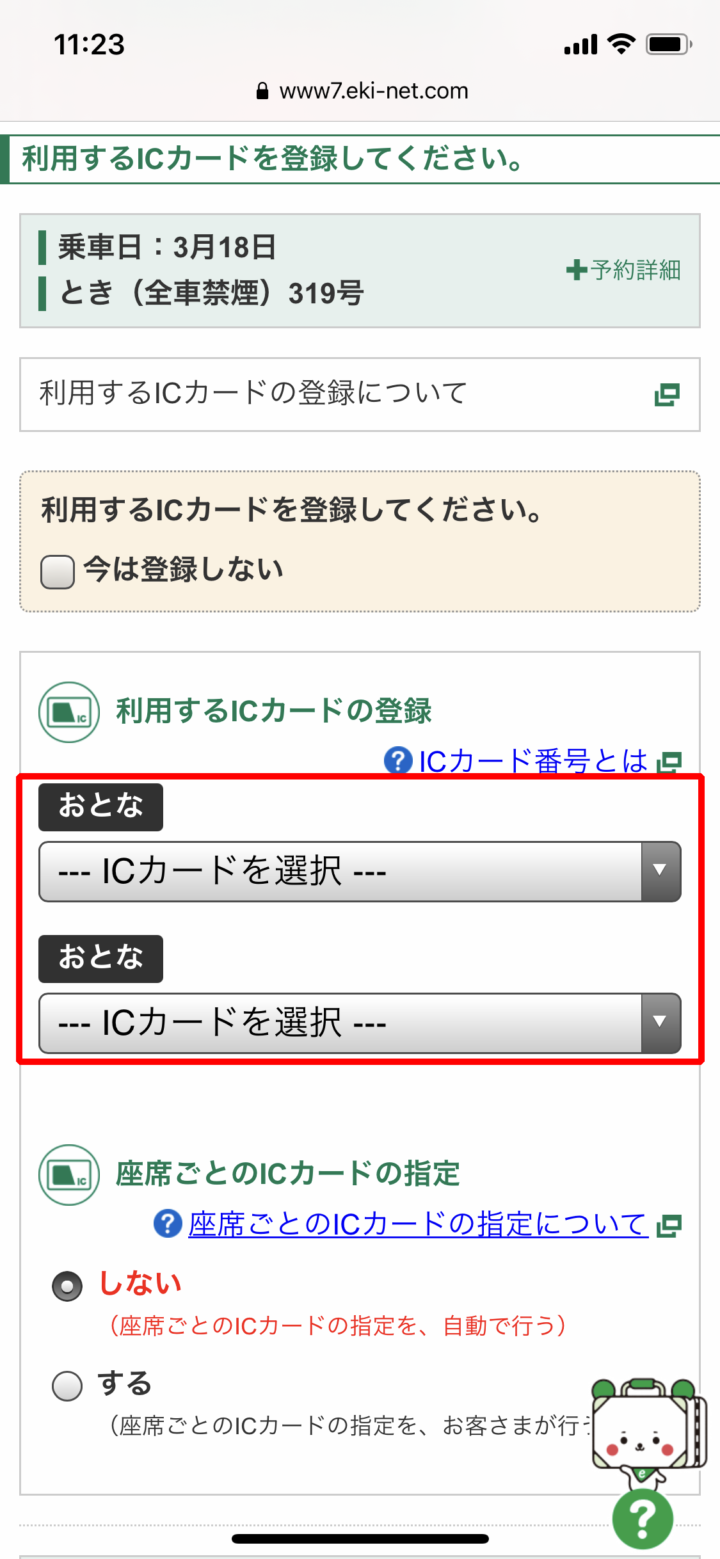The height and width of the screenshot is (1559, 720).
Task: Open the 利用するICカードの登録について info box
Action: (360, 394)
